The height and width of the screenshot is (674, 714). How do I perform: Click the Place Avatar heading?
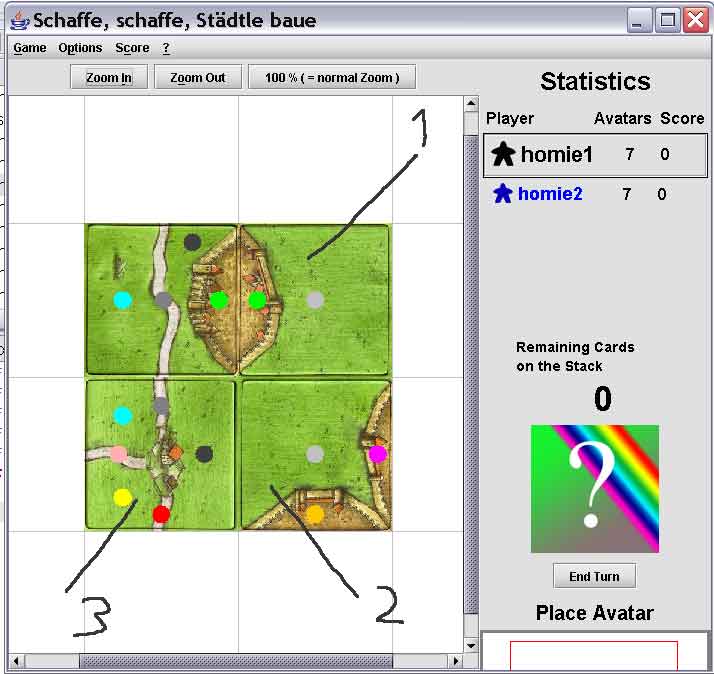pyautogui.click(x=595, y=613)
